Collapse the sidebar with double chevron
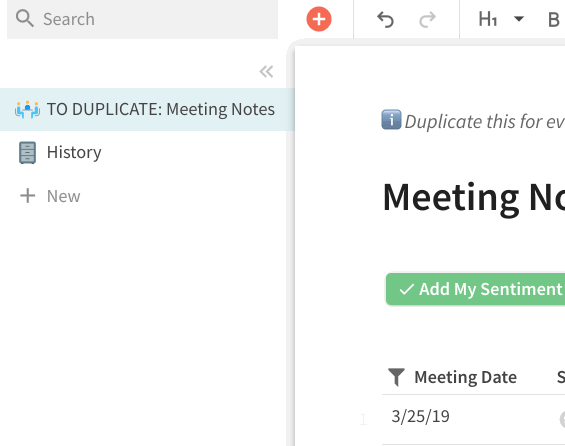Screen dimensions: 565x446 click(266, 72)
